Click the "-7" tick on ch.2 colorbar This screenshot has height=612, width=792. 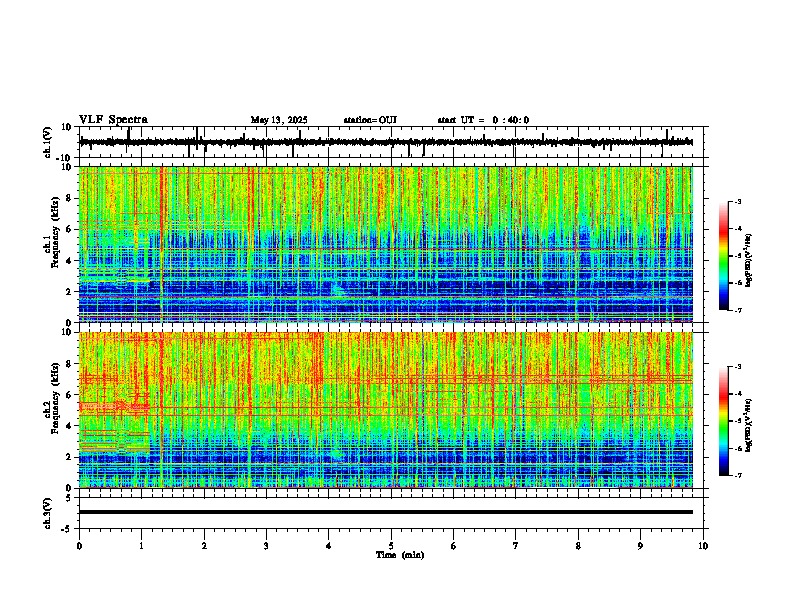pos(738,475)
